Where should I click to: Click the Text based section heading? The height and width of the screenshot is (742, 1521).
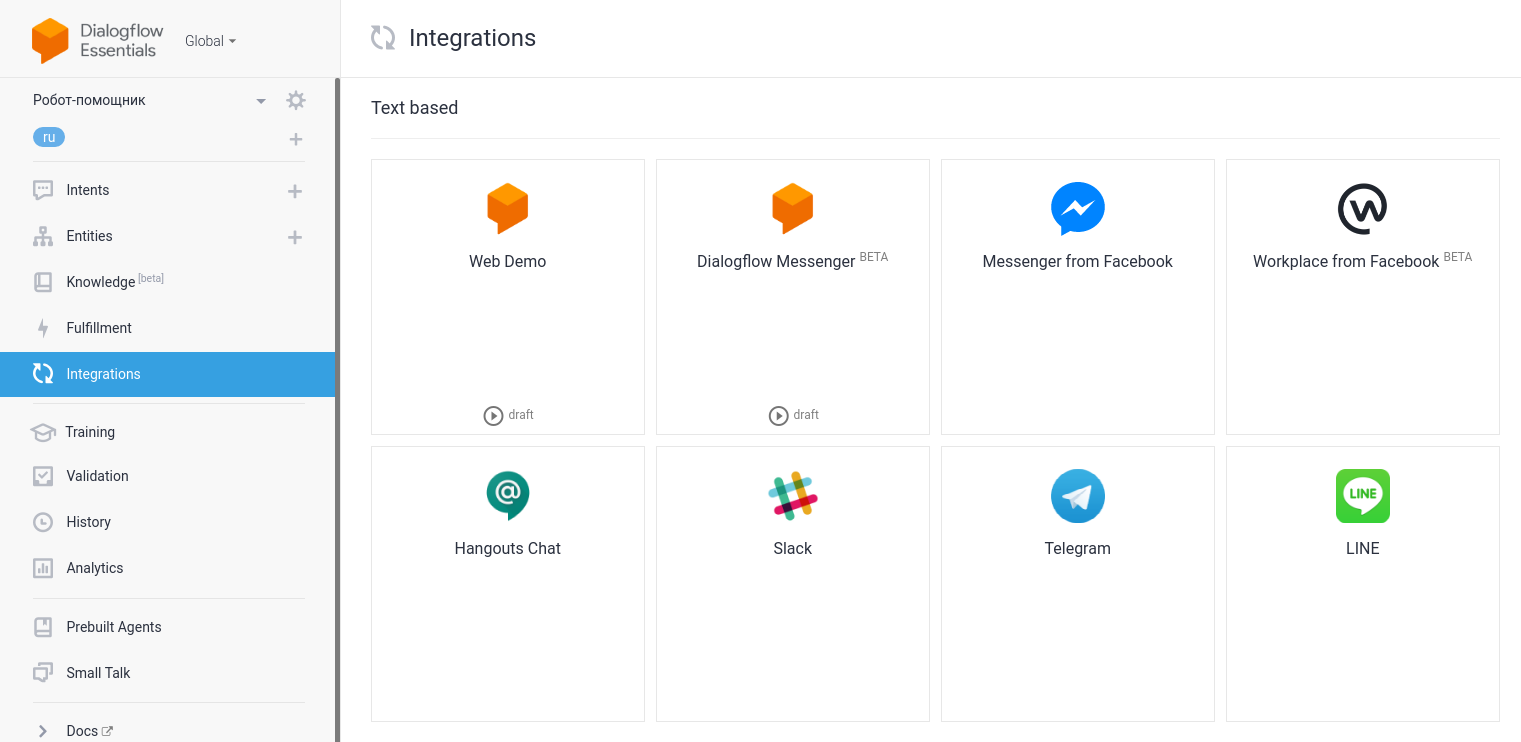[415, 108]
